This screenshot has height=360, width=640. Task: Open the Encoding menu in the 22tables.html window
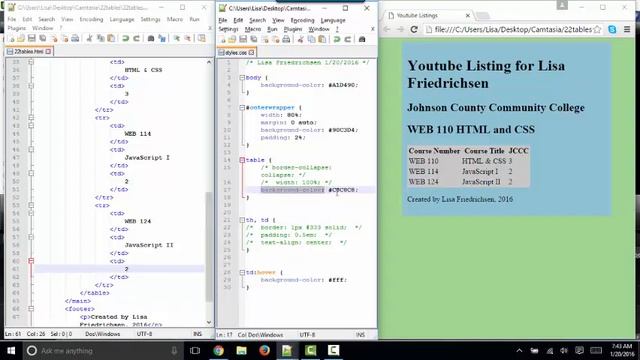tap(91, 19)
